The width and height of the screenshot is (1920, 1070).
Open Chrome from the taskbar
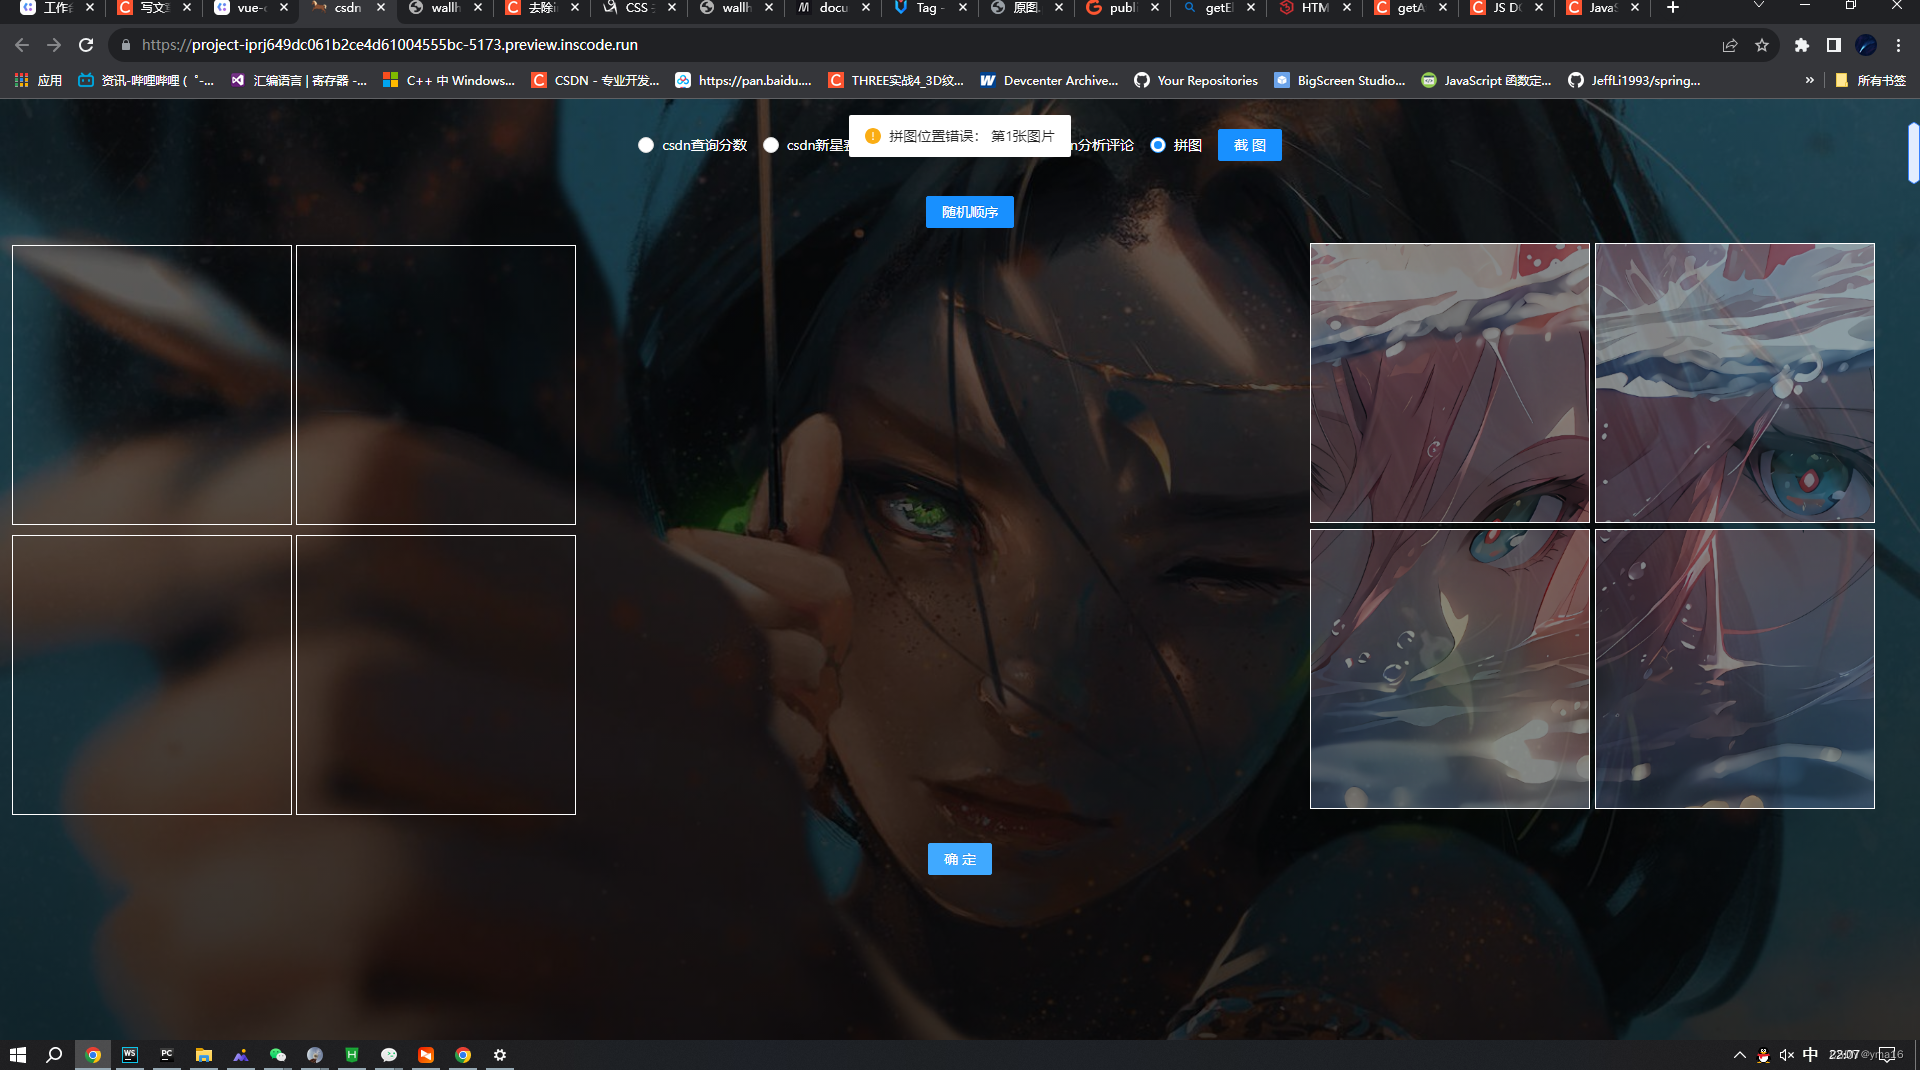click(93, 1054)
